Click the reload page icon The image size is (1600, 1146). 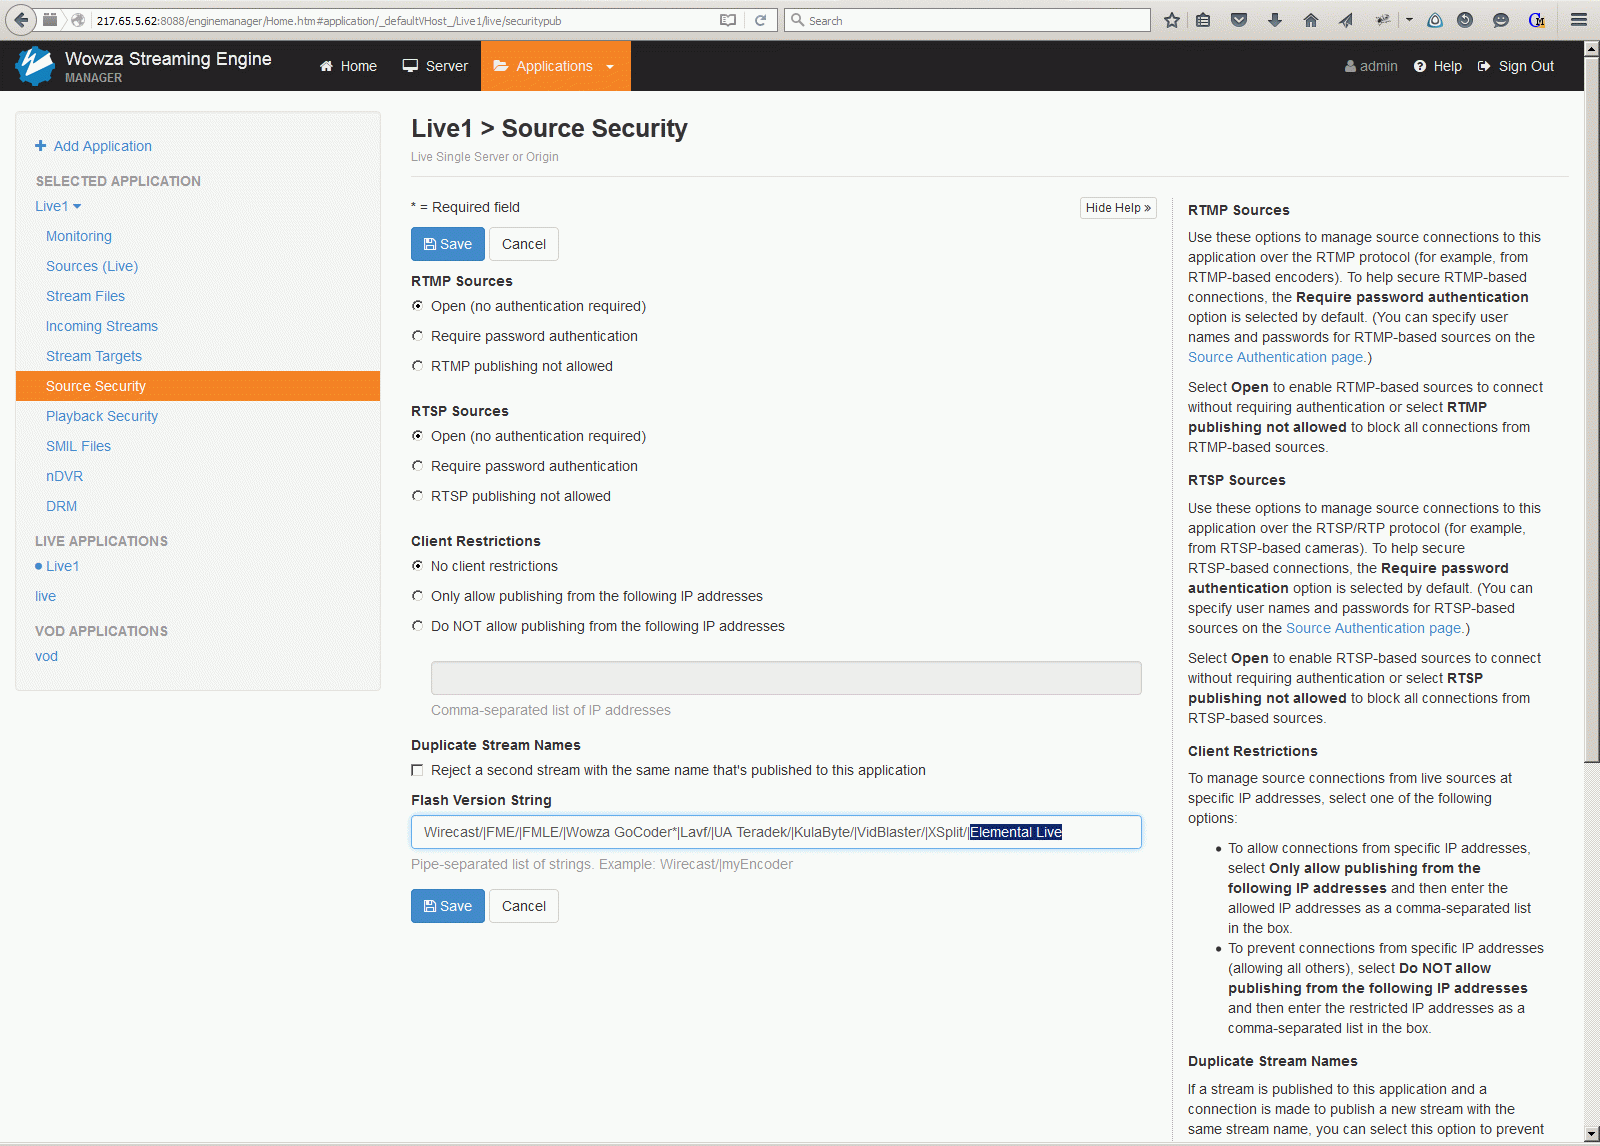pyautogui.click(x=760, y=20)
